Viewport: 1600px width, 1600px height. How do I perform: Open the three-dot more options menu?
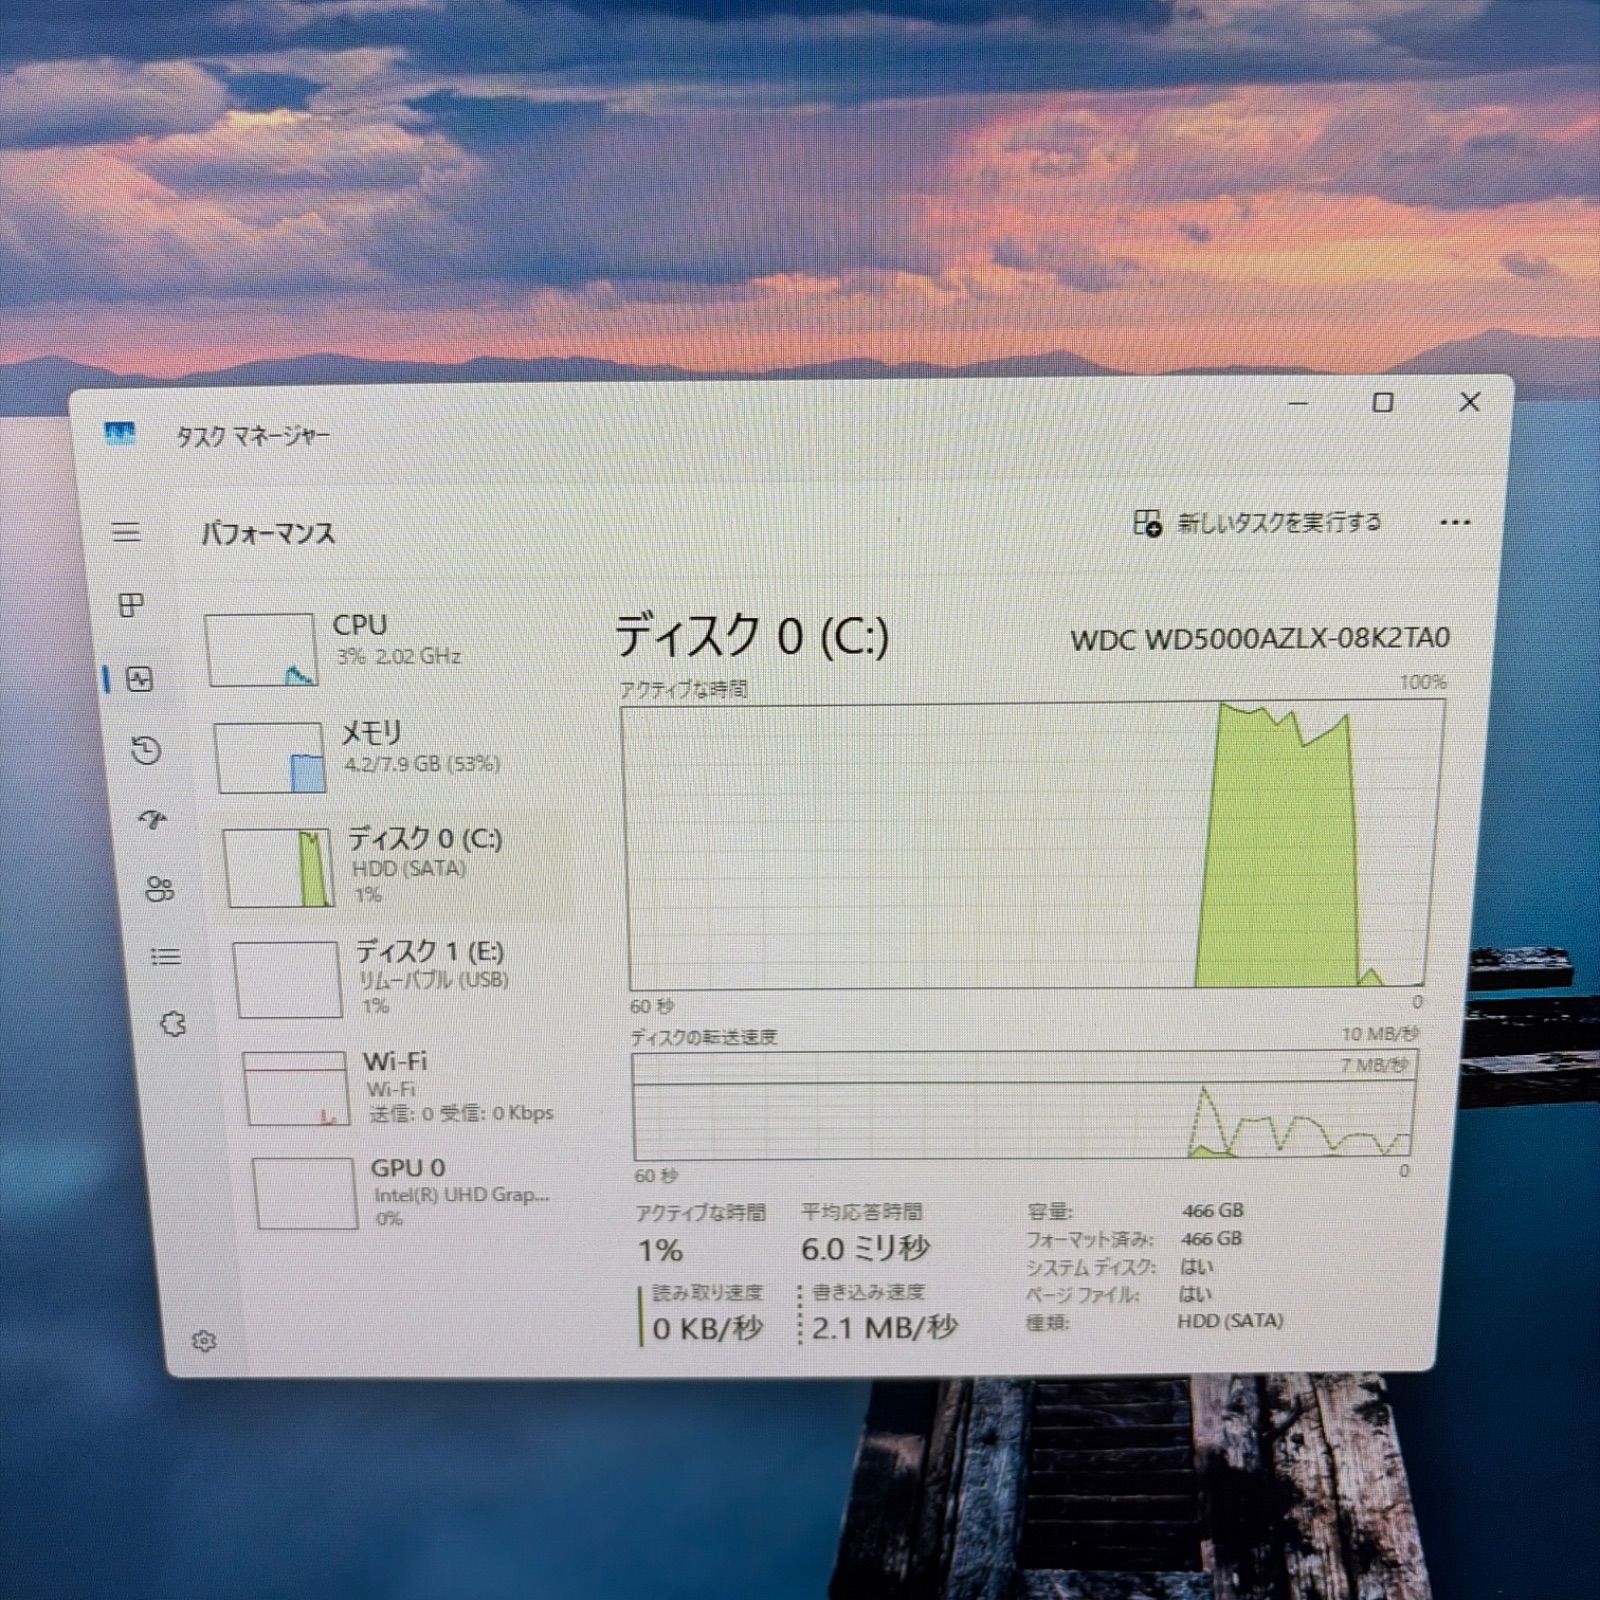tap(1455, 522)
